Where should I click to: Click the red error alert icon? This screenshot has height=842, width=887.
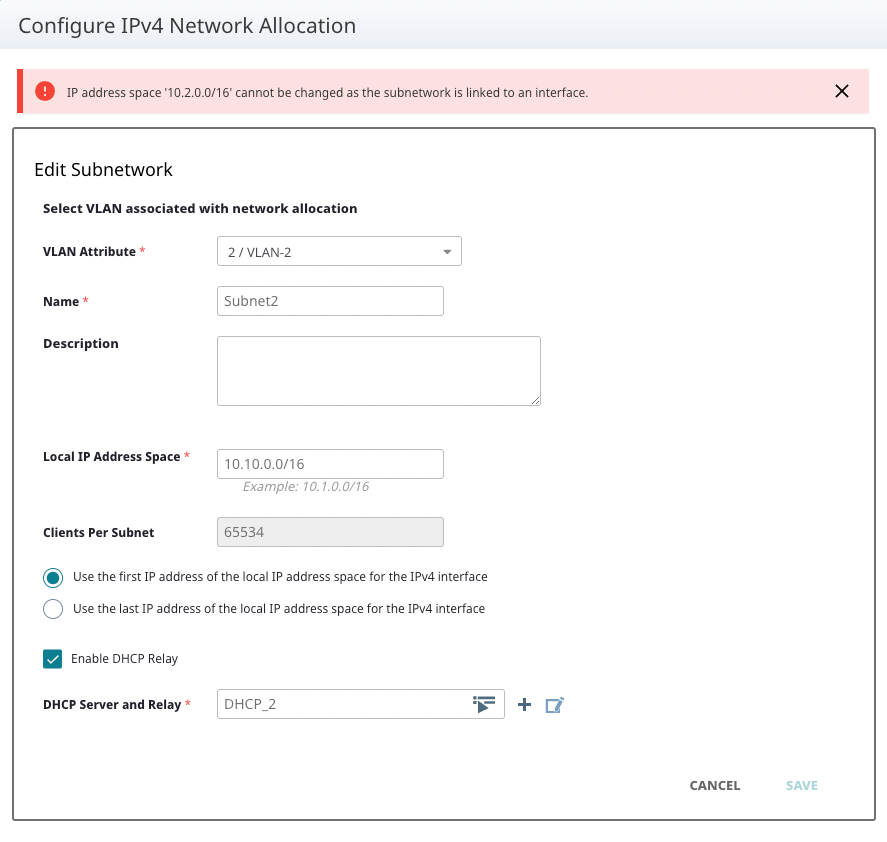click(45, 91)
